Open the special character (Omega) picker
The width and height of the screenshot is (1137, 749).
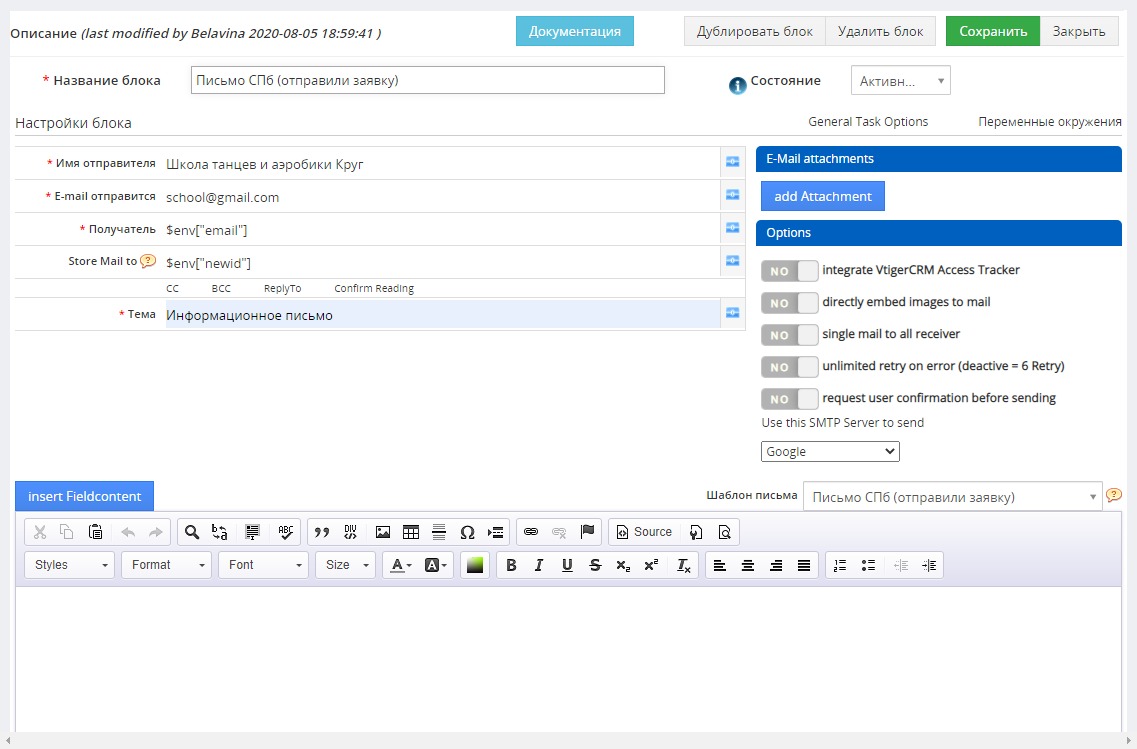coord(467,532)
